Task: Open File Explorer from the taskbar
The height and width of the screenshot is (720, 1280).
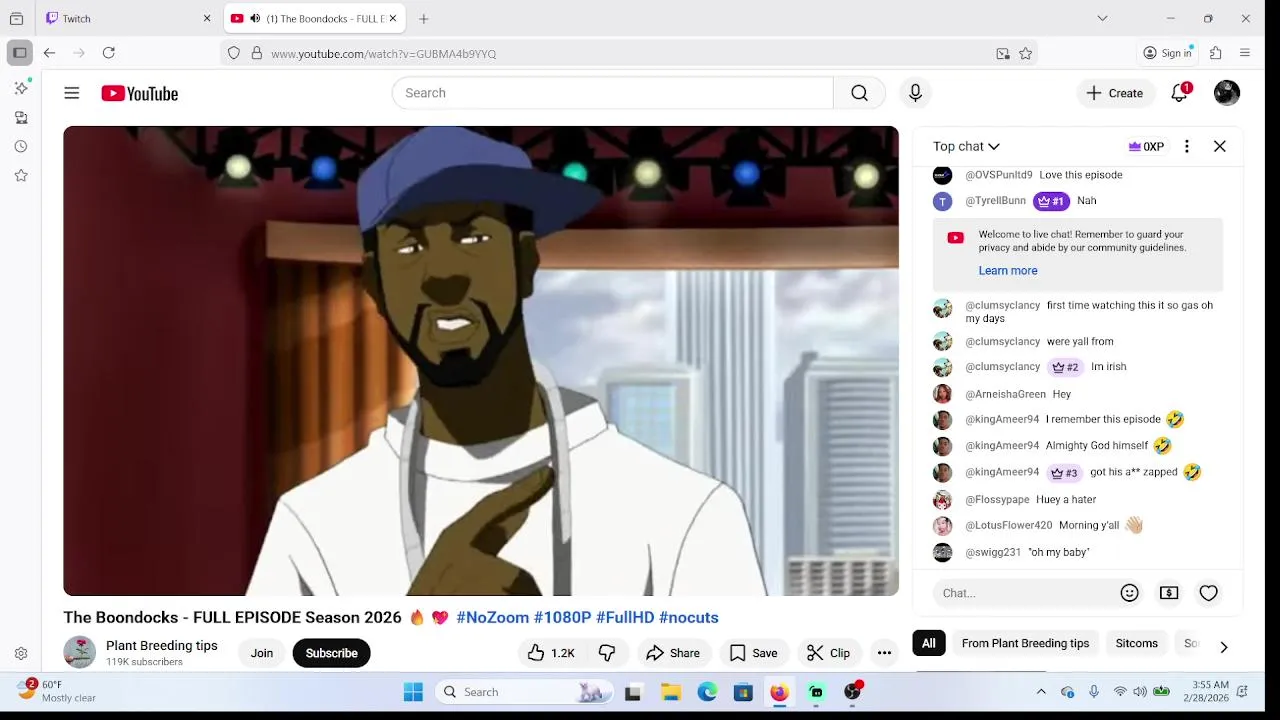Action: tap(671, 692)
